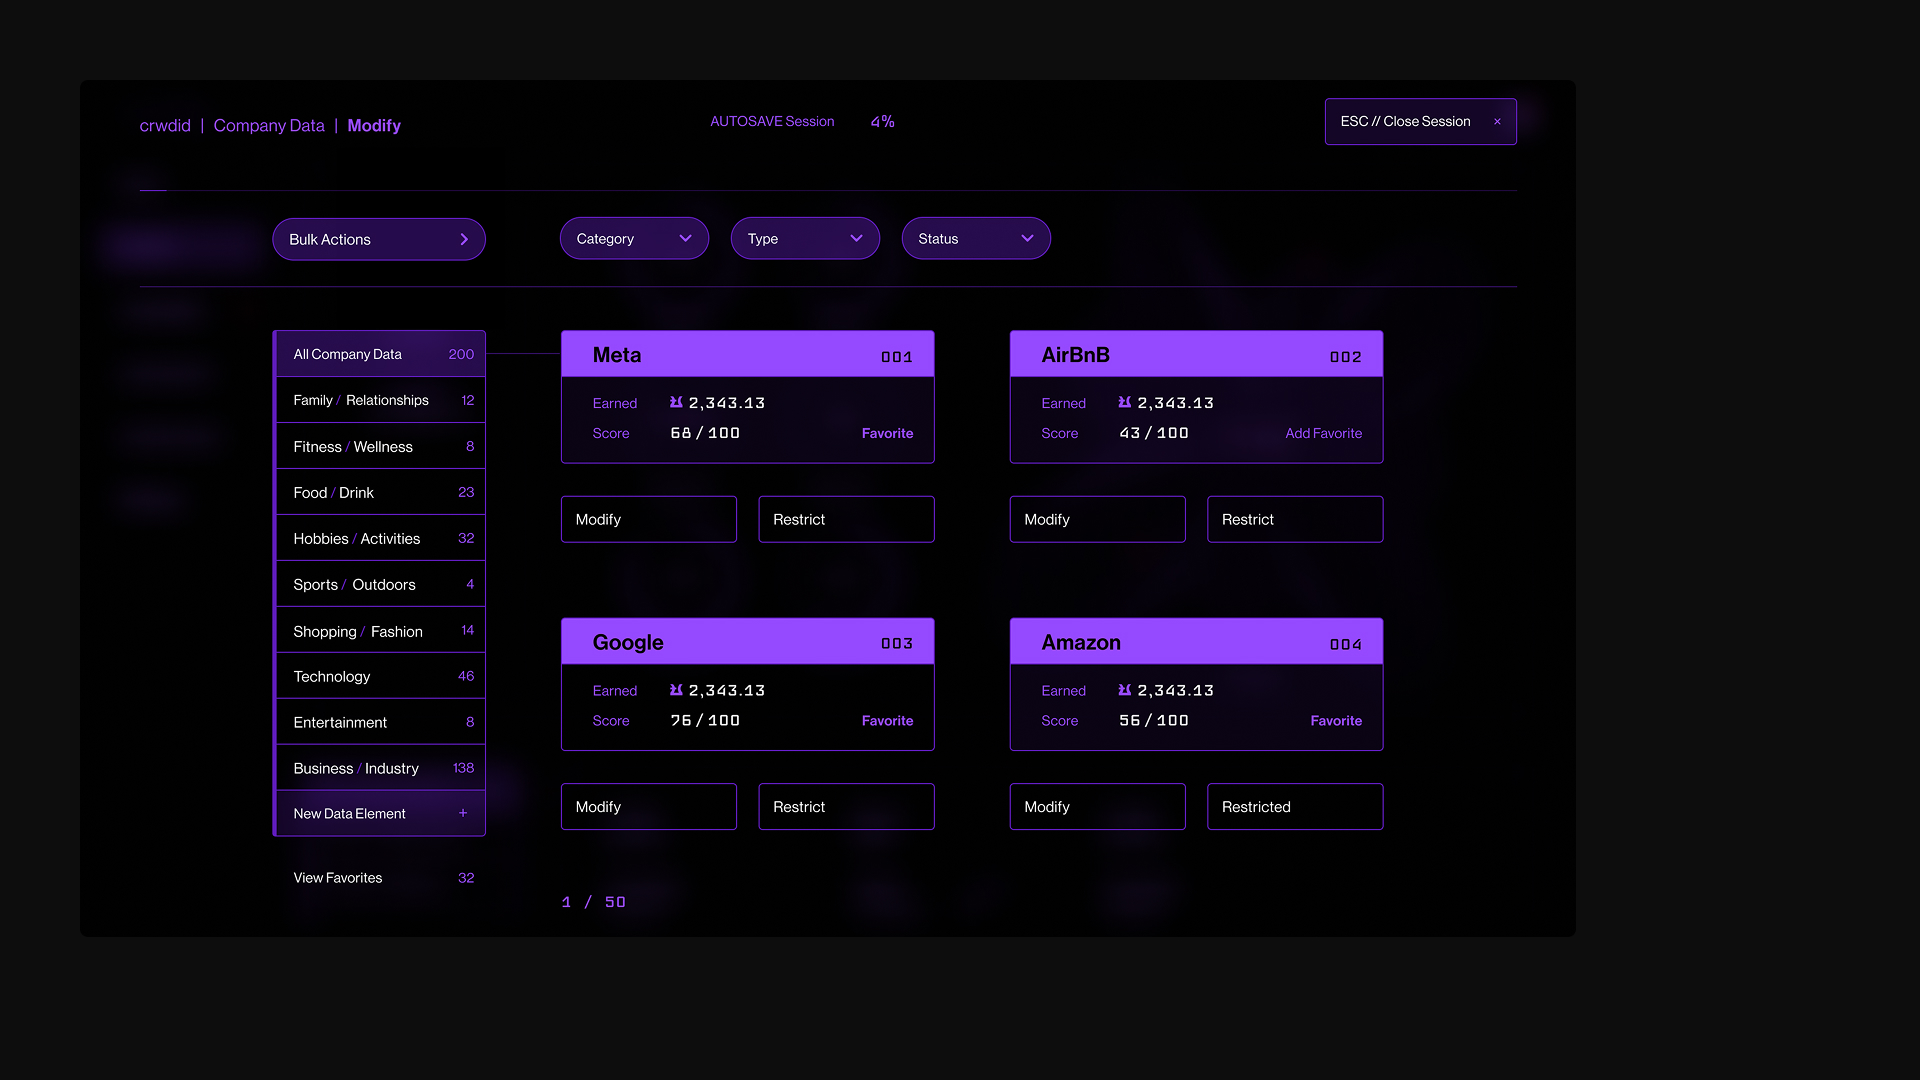Click ESC // Close Session button
The image size is (1920, 1080).
(1420, 121)
